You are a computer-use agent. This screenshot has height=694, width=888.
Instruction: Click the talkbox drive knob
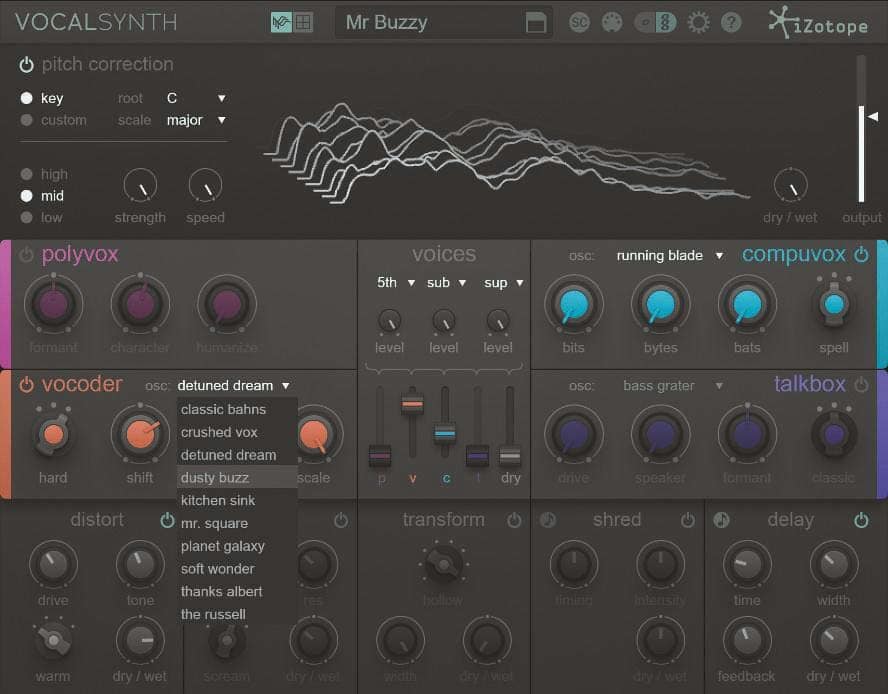(x=574, y=434)
